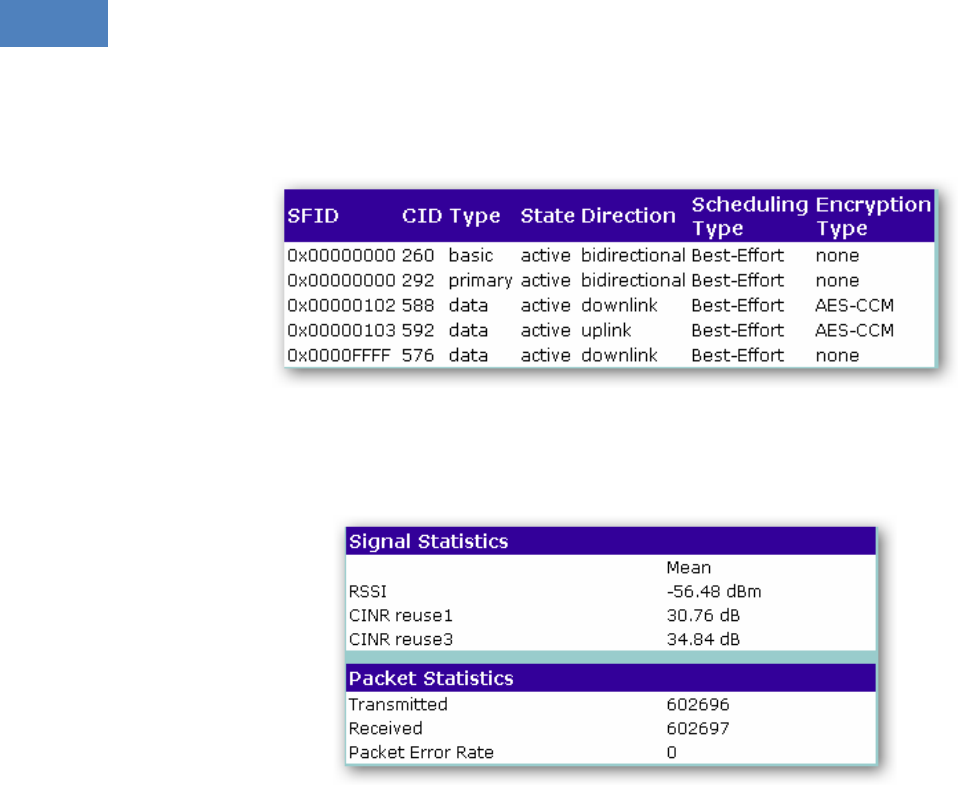Click 'bidirectional' in the CID 292 row
958x785 pixels.
pyautogui.click(x=633, y=280)
